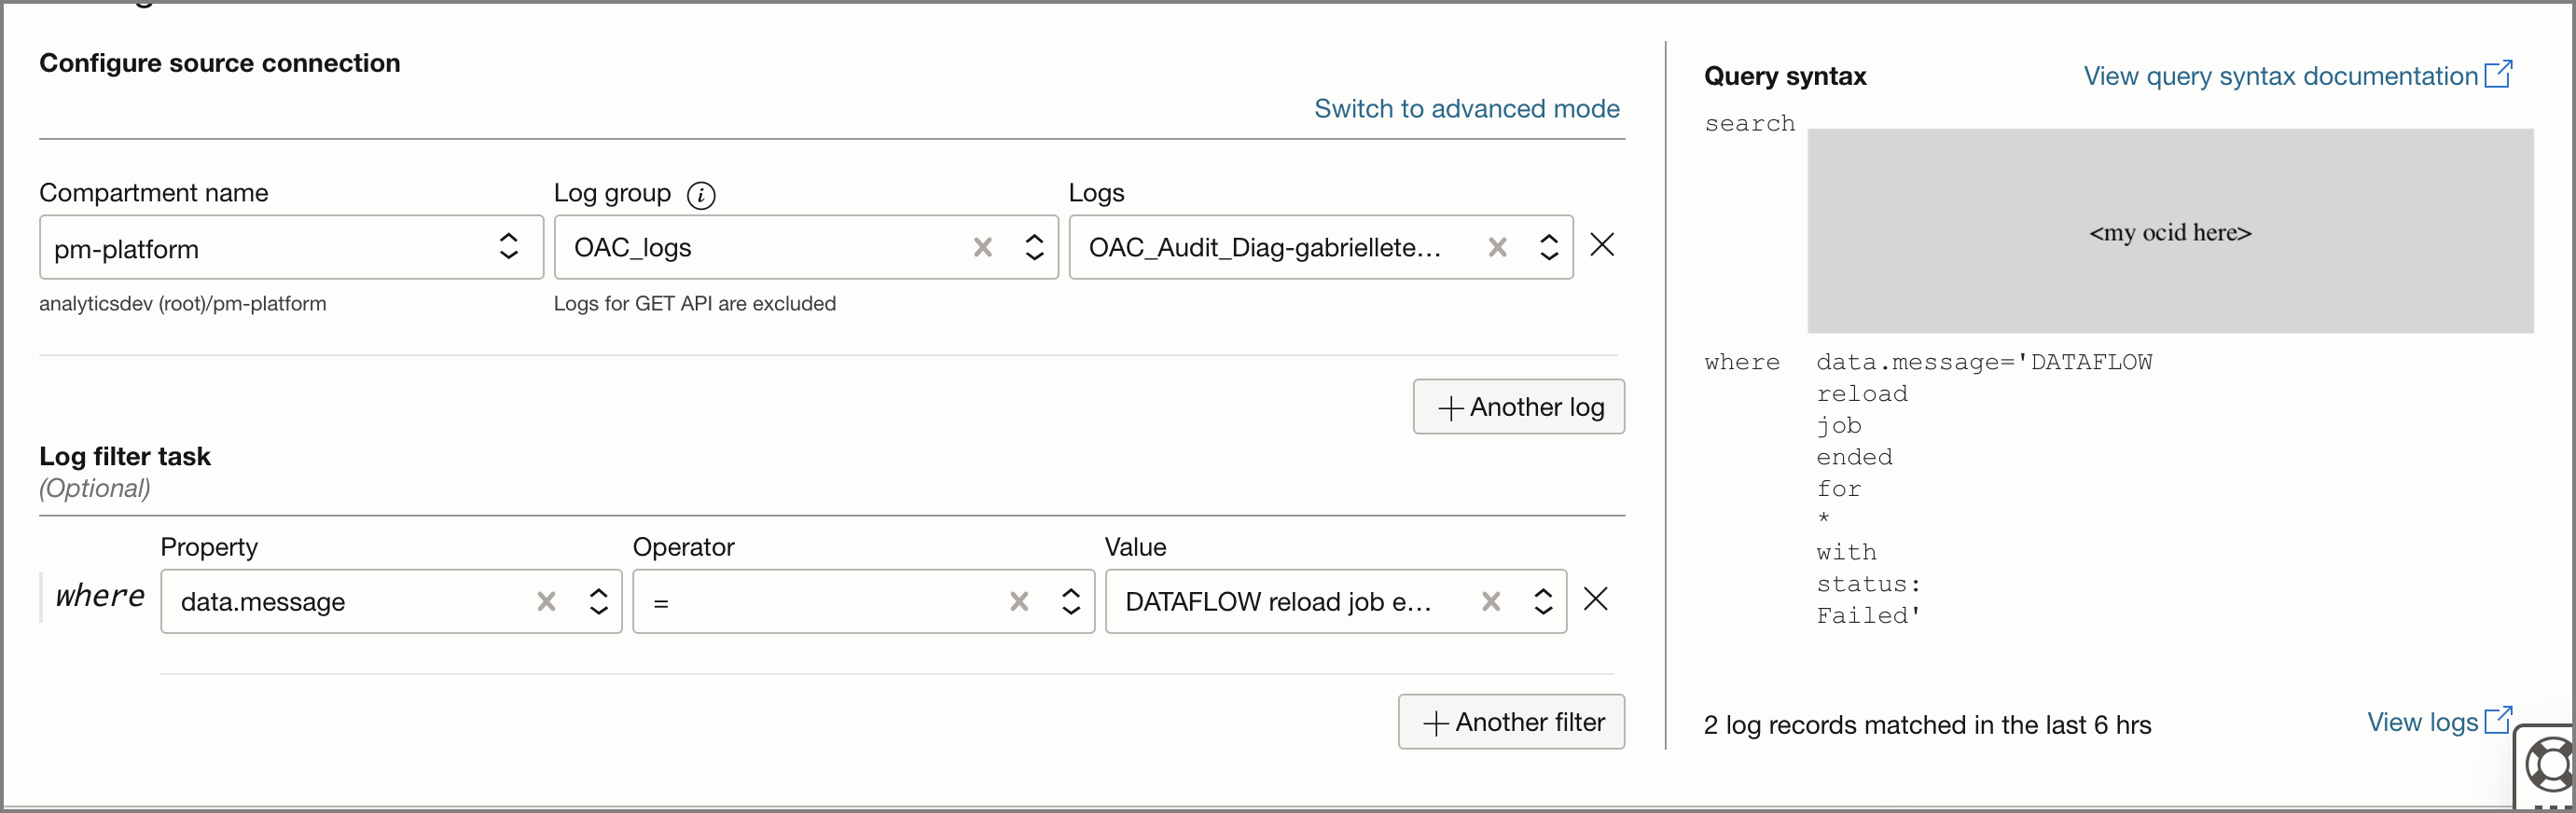2576x813 pixels.
Task: Add Another log
Action: [x=1519, y=407]
